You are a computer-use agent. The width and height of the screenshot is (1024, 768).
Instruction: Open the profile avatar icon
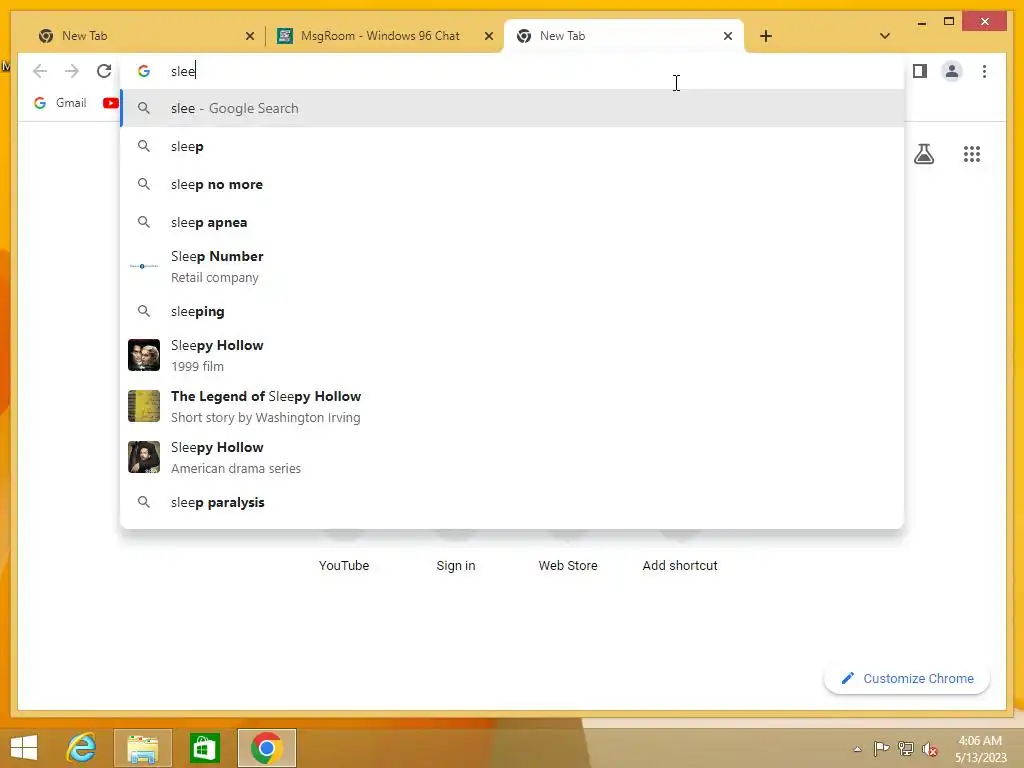click(x=952, y=71)
